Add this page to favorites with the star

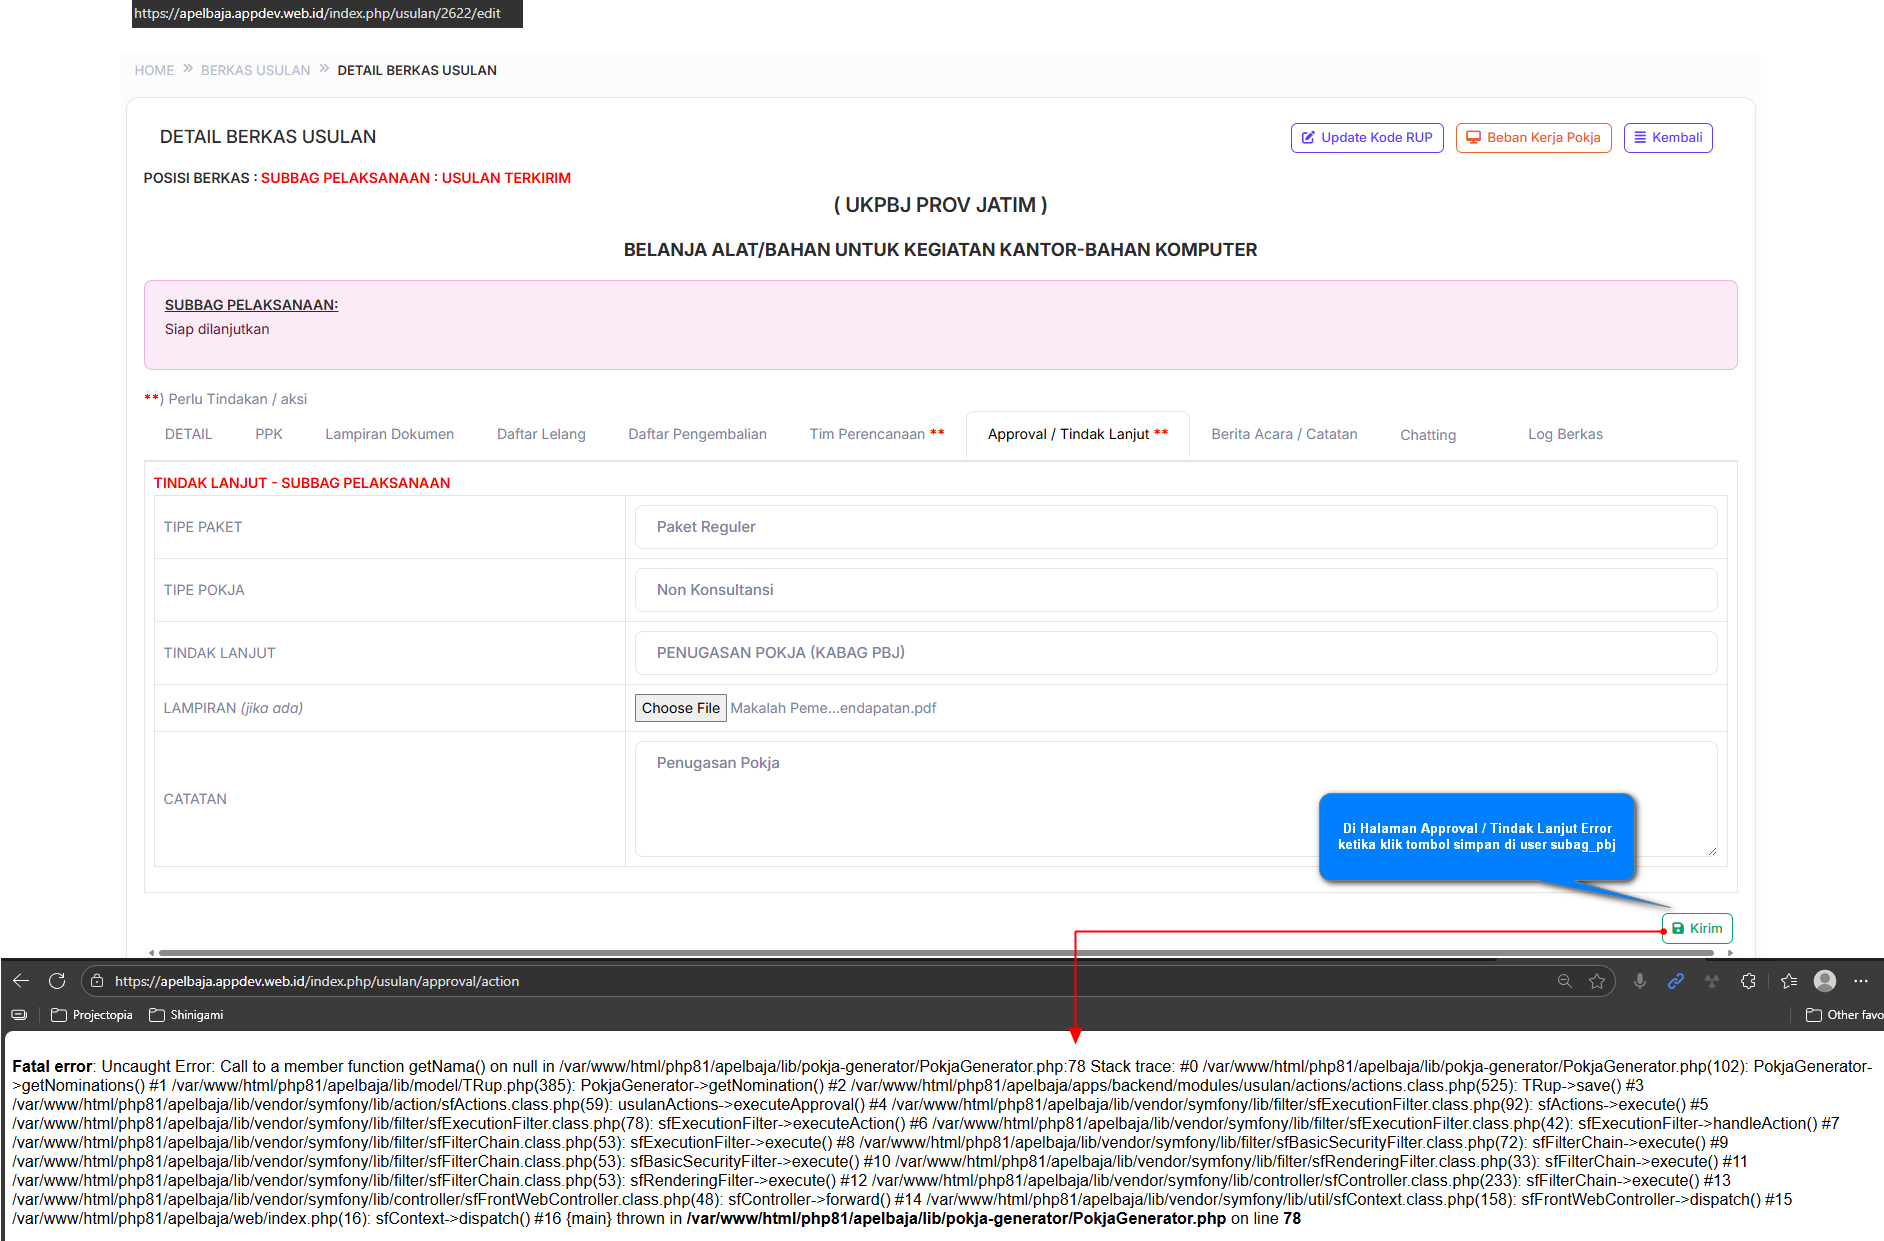click(1597, 981)
